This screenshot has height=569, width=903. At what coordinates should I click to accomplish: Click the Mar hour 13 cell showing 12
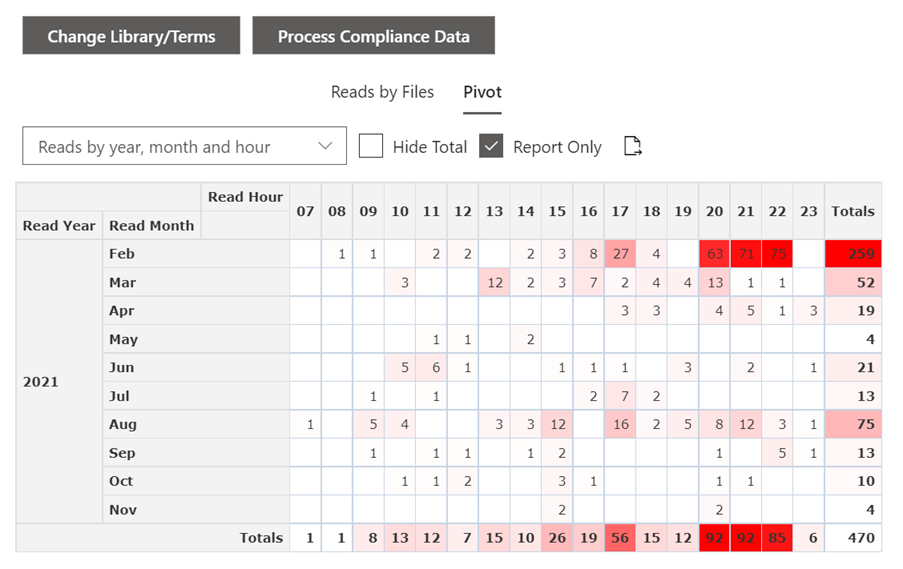(x=494, y=283)
